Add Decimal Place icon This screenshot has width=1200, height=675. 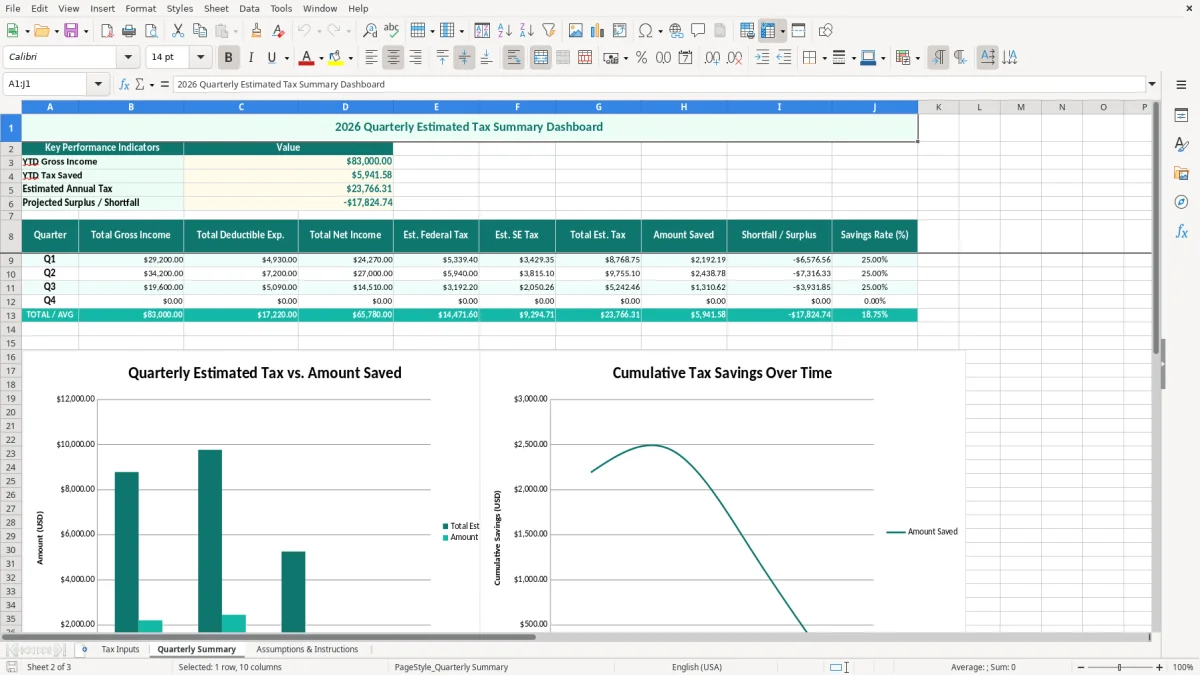(x=712, y=58)
